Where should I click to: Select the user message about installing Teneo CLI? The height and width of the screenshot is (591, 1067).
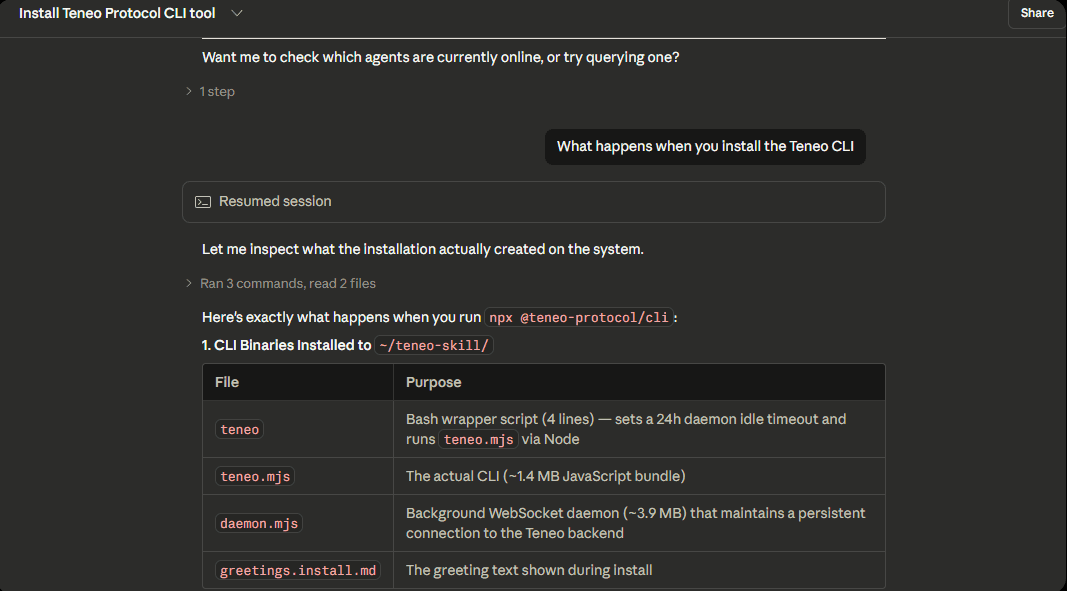click(705, 146)
